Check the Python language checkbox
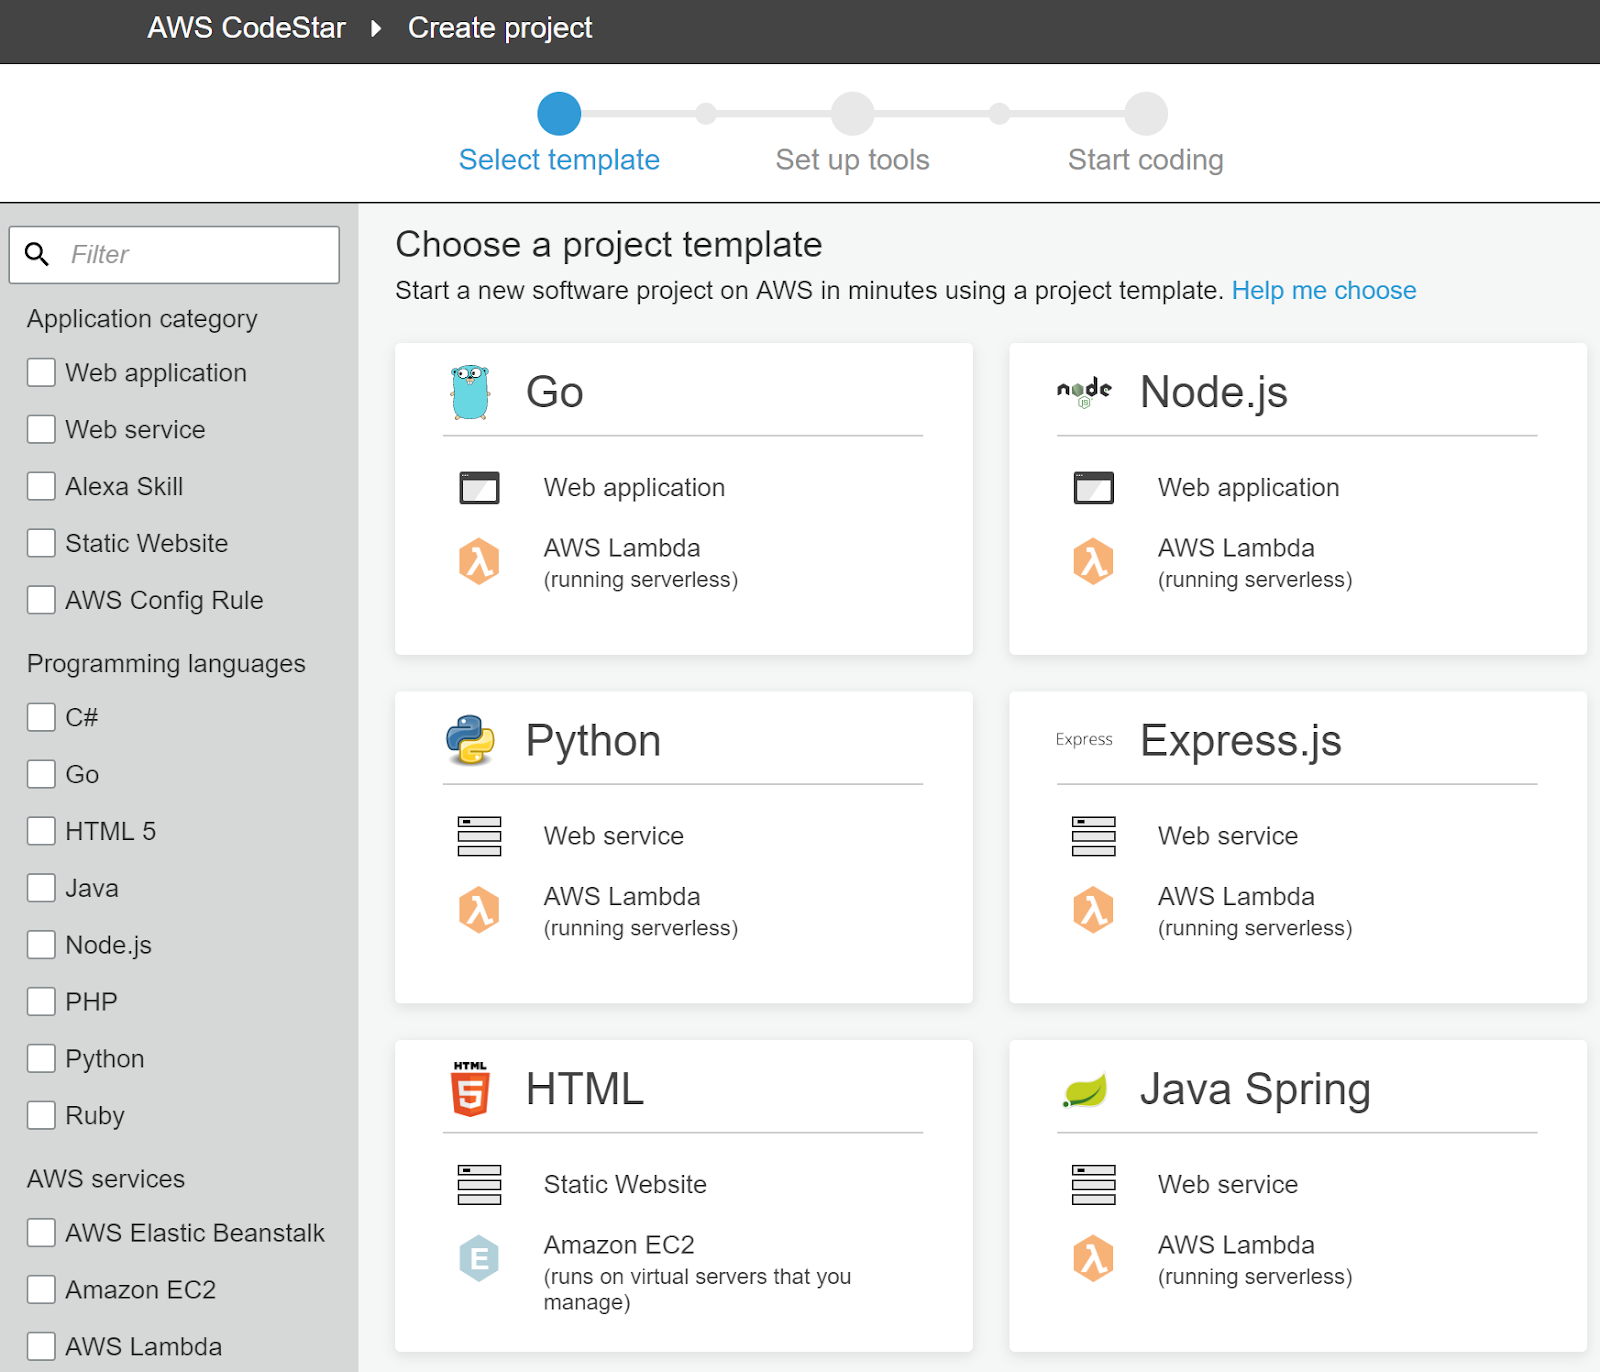Screen dimensions: 1600x1372 (x=41, y=1058)
